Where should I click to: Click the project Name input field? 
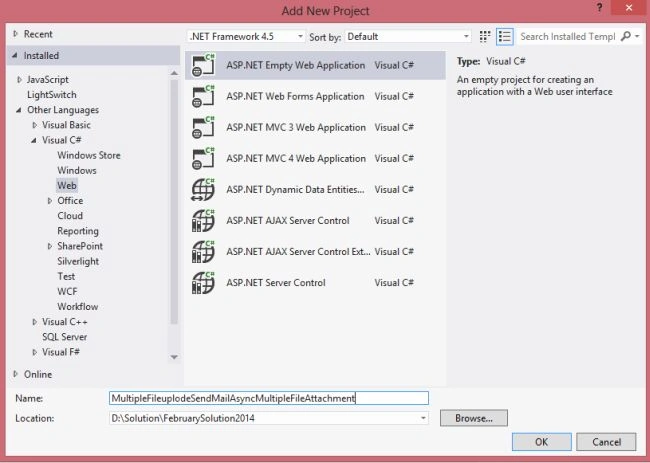click(x=269, y=398)
